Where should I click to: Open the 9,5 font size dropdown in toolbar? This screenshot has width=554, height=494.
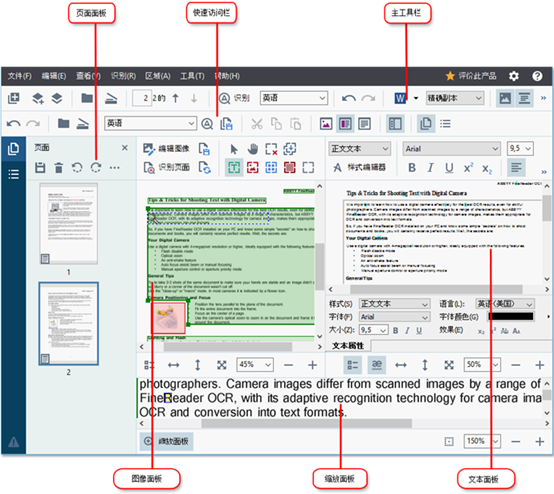point(520,149)
